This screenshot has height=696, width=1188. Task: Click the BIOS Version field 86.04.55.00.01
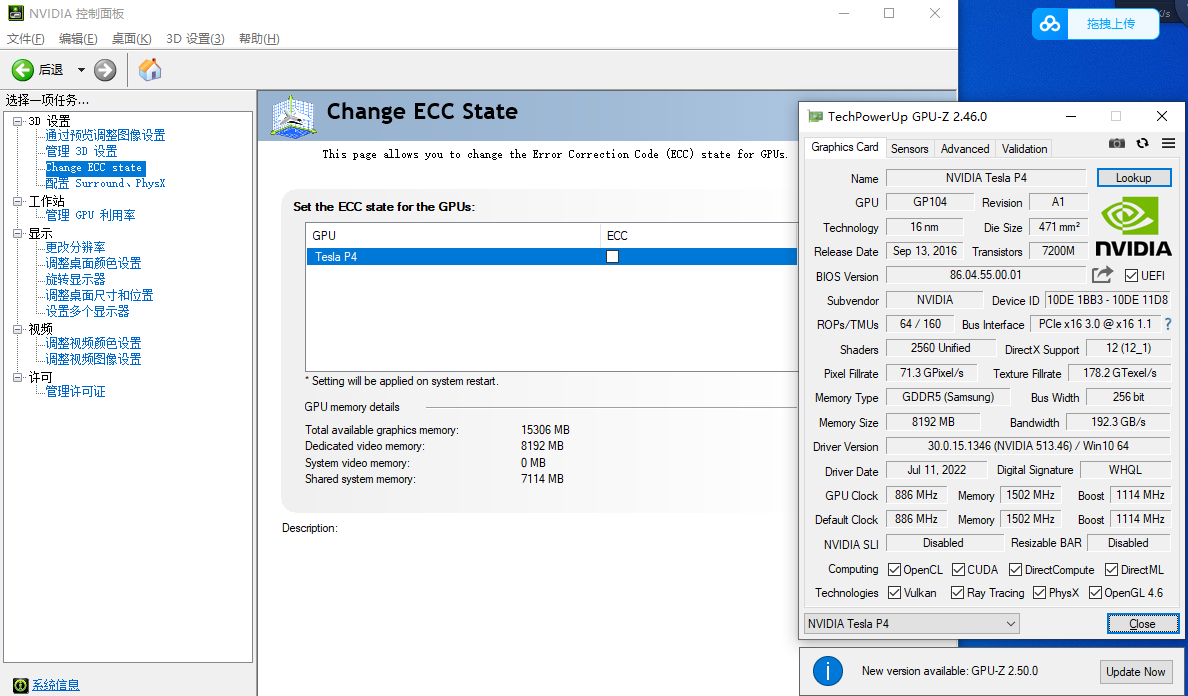pyautogui.click(x=986, y=275)
